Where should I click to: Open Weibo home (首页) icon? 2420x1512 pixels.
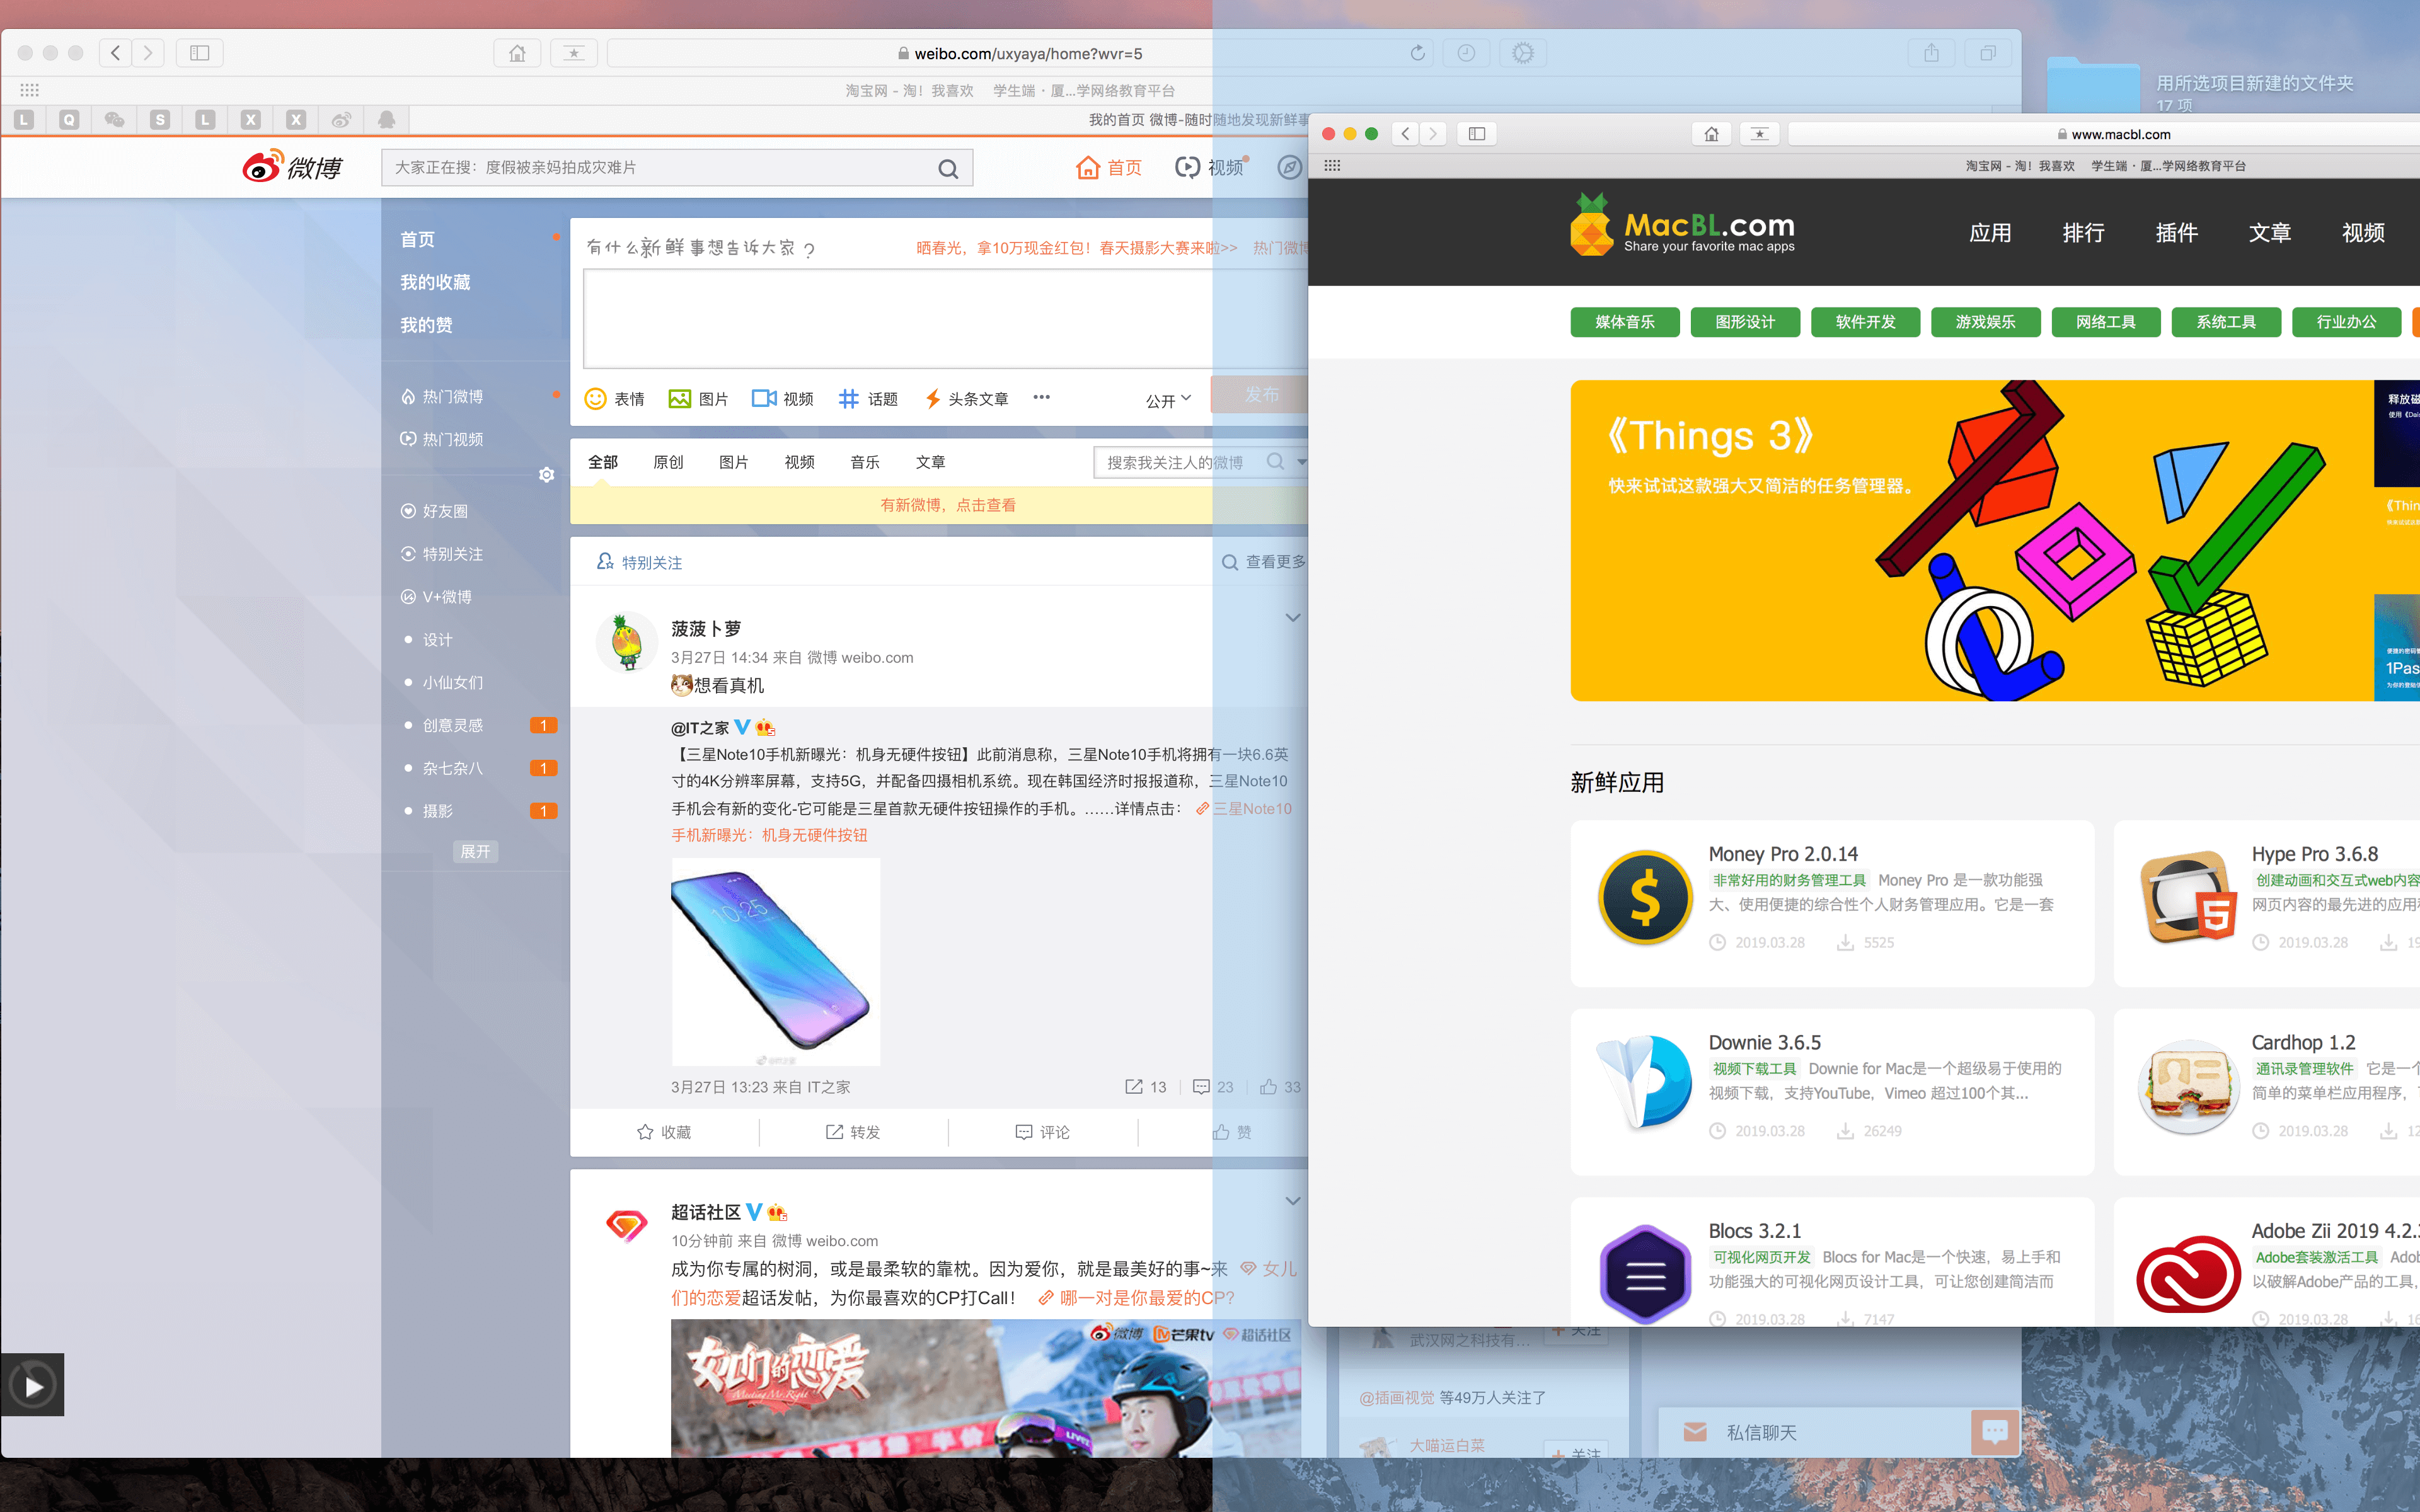click(1087, 168)
